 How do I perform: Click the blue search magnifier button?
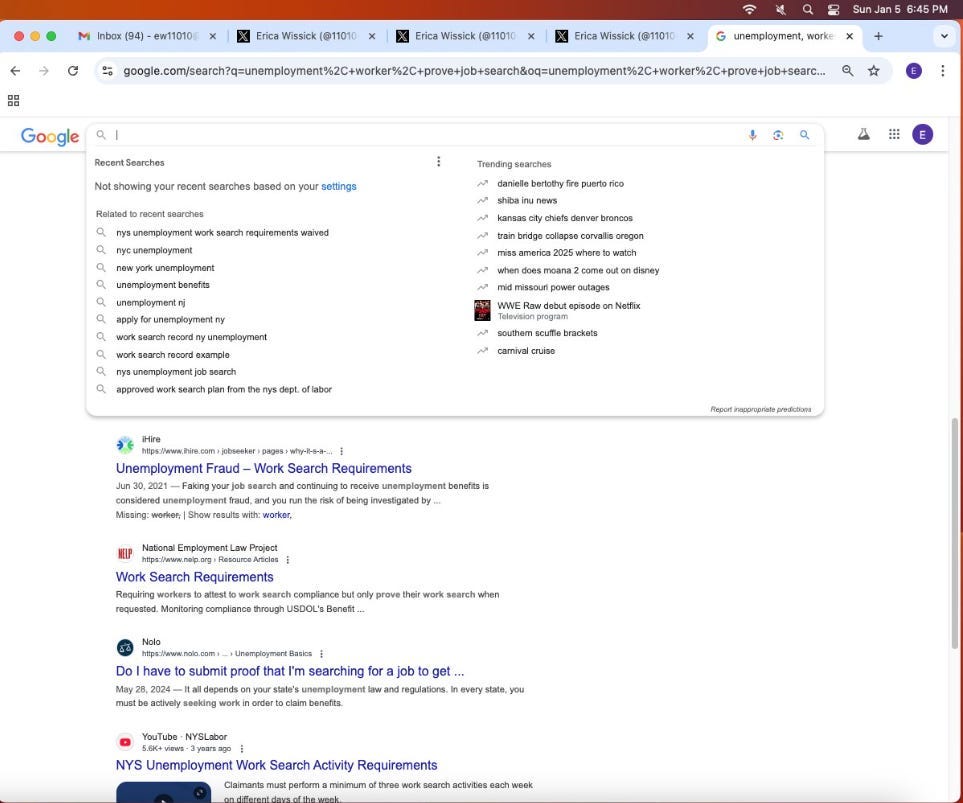click(805, 135)
